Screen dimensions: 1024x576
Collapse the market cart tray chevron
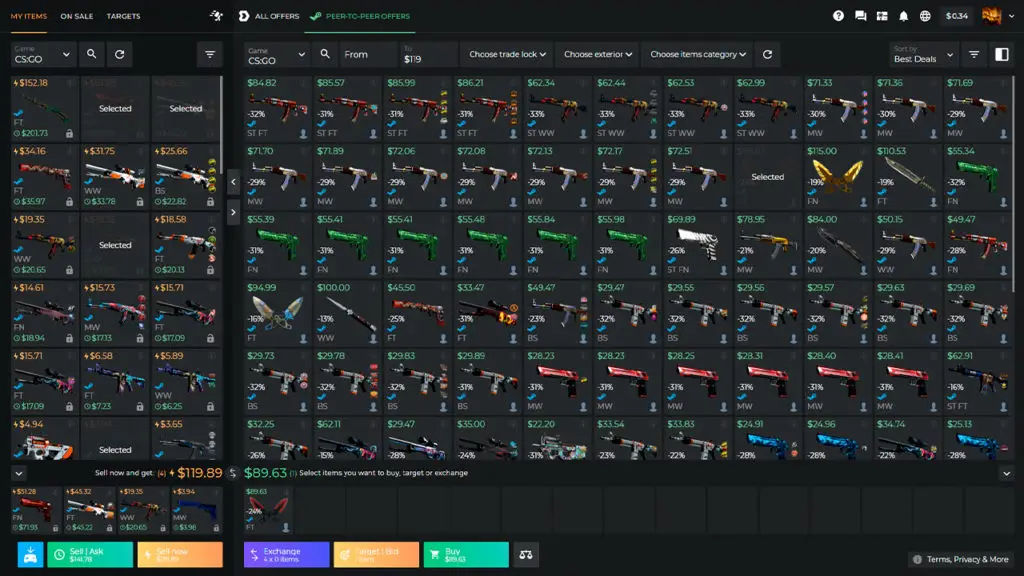pyautogui.click(x=1006, y=473)
